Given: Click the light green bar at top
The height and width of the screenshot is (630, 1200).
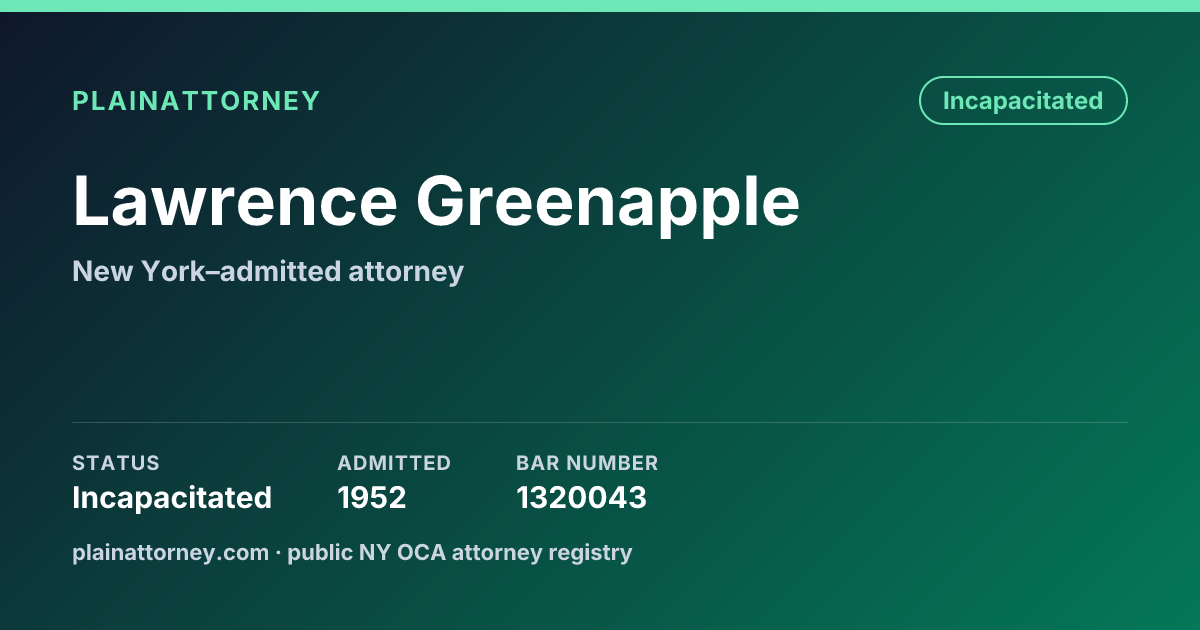Looking at the screenshot, I should [600, 6].
